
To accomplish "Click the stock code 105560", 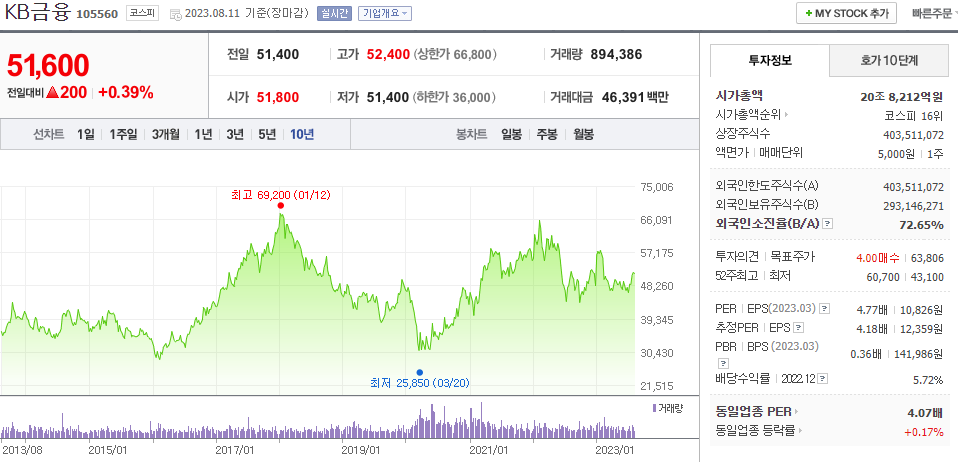I will point(97,14).
